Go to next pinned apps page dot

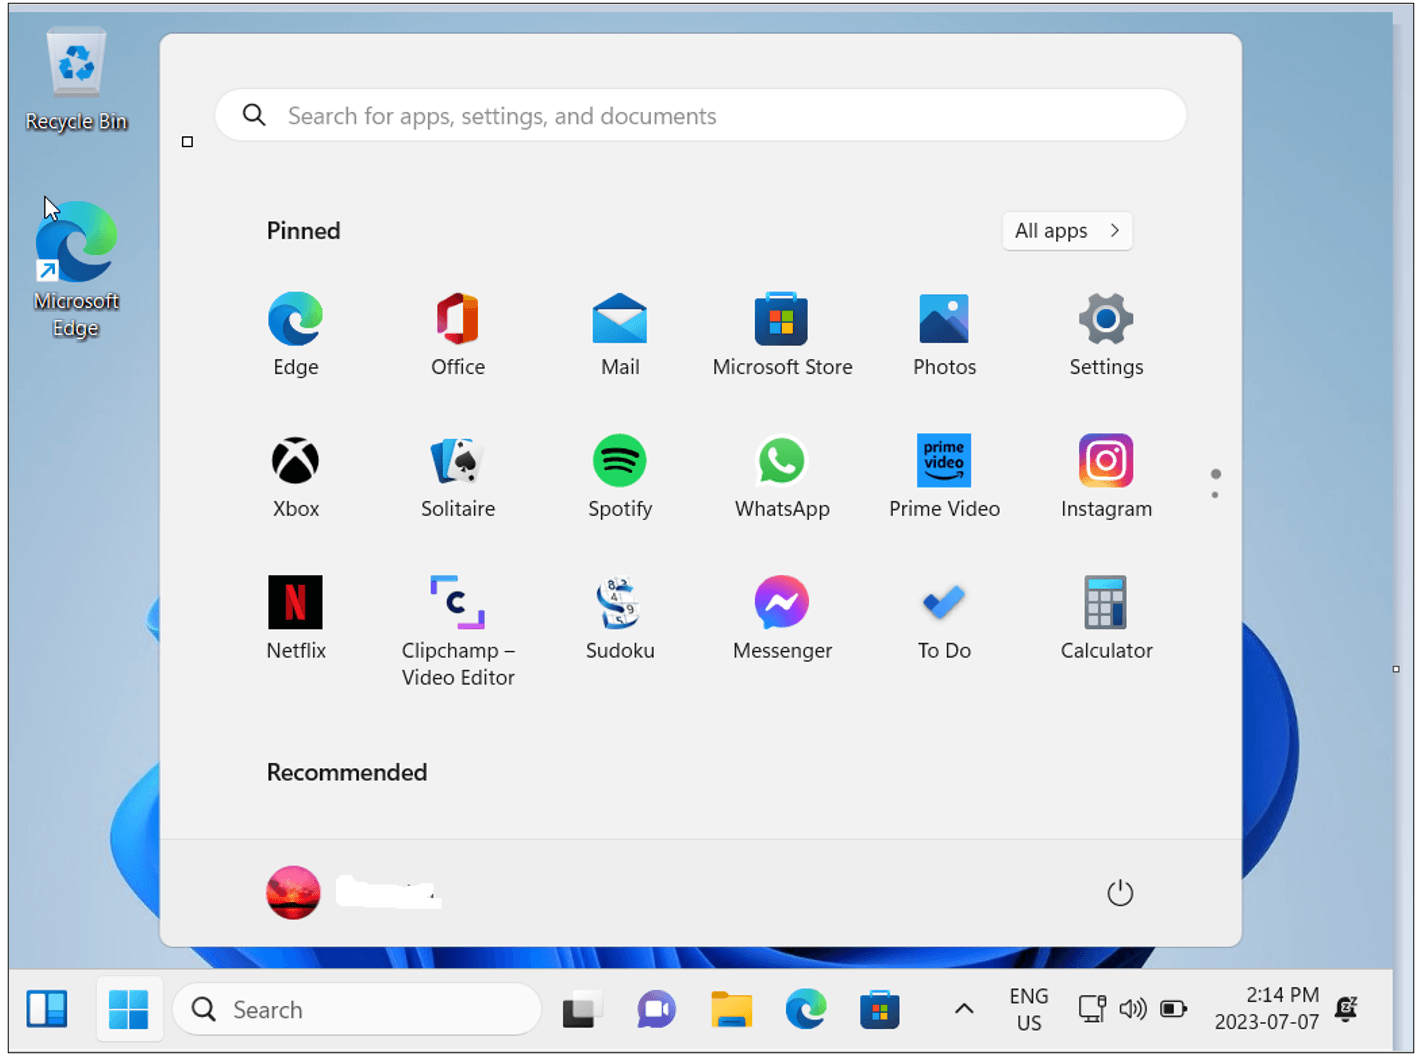(1215, 495)
